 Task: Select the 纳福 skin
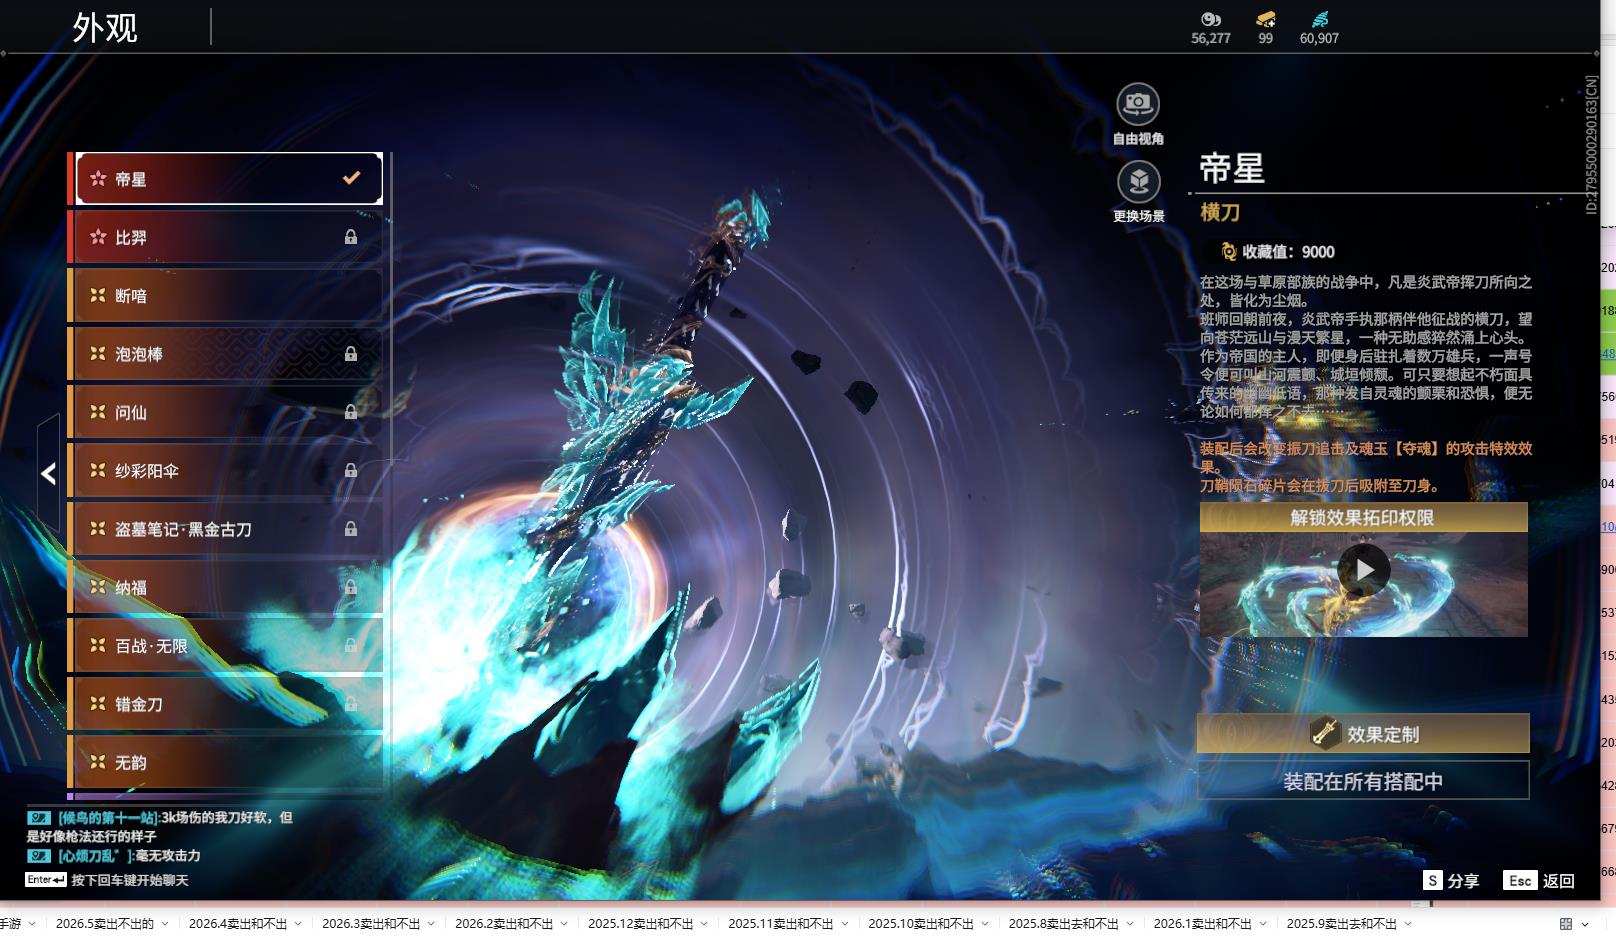(x=229, y=587)
